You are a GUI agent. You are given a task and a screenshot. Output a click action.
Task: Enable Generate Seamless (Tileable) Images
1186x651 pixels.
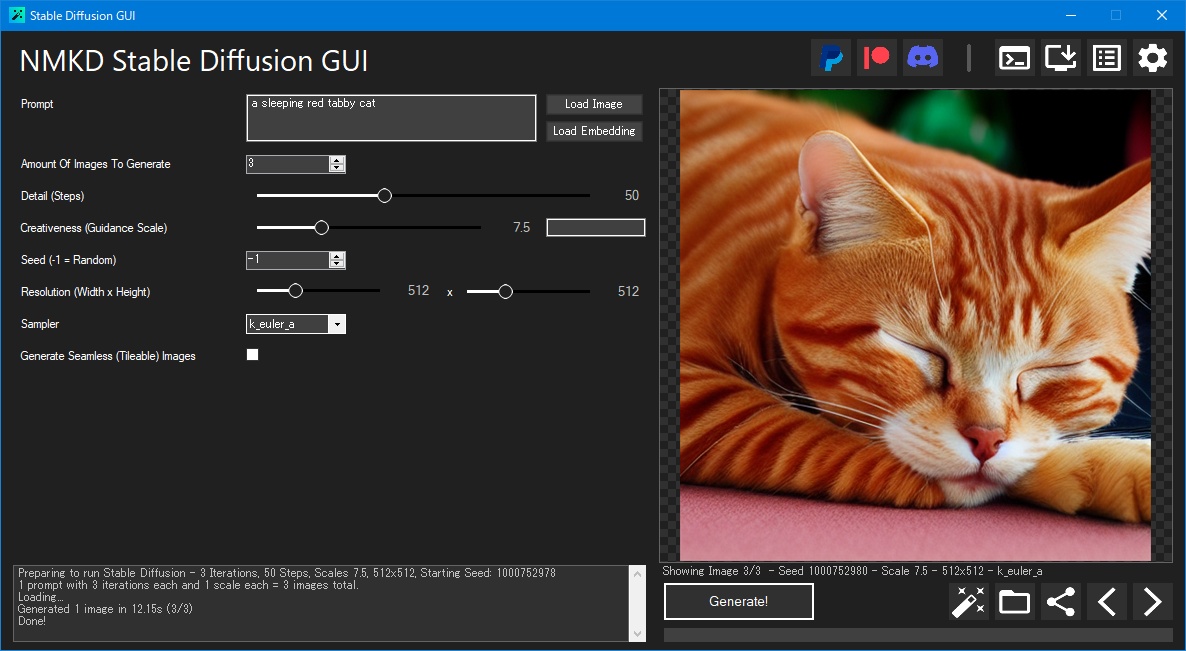(x=252, y=354)
